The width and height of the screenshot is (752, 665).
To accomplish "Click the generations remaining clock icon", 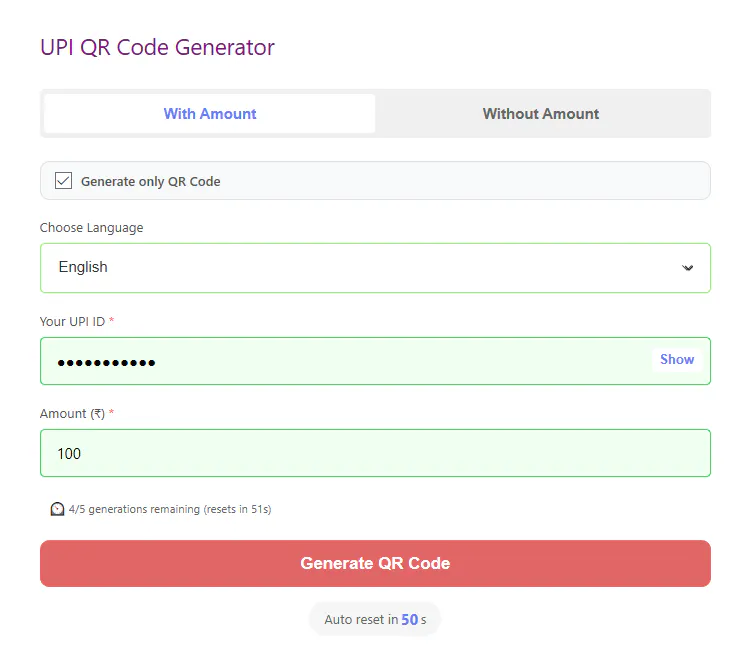I will tap(57, 509).
